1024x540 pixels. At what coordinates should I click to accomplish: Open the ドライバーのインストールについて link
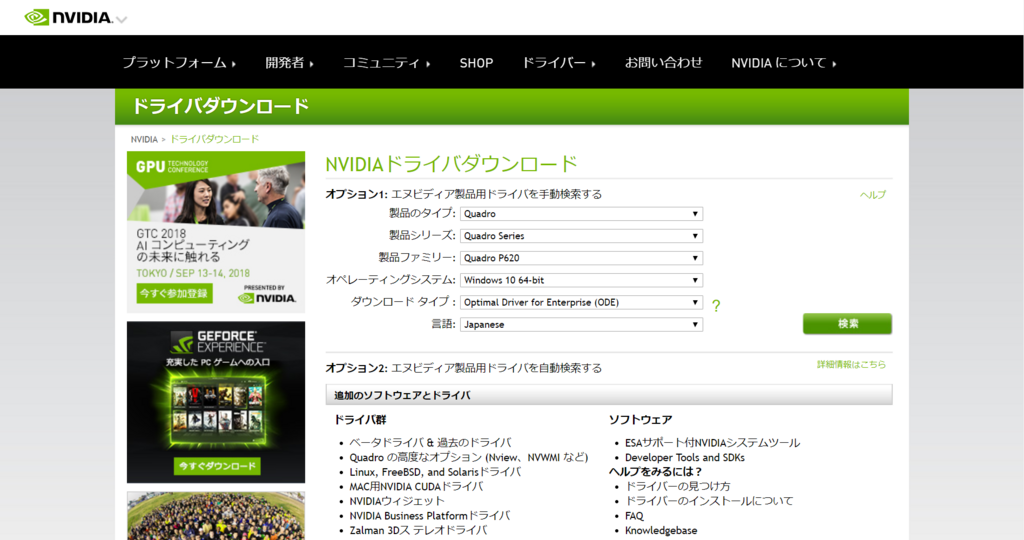tap(709, 501)
